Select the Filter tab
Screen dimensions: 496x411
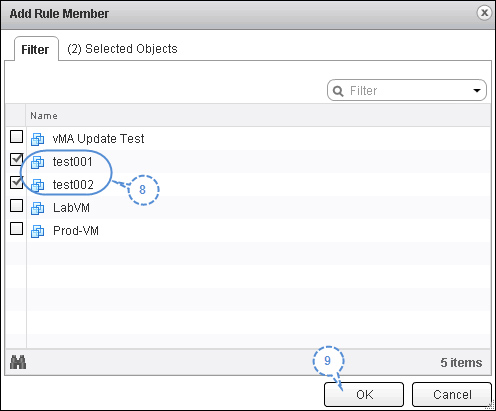pos(35,49)
